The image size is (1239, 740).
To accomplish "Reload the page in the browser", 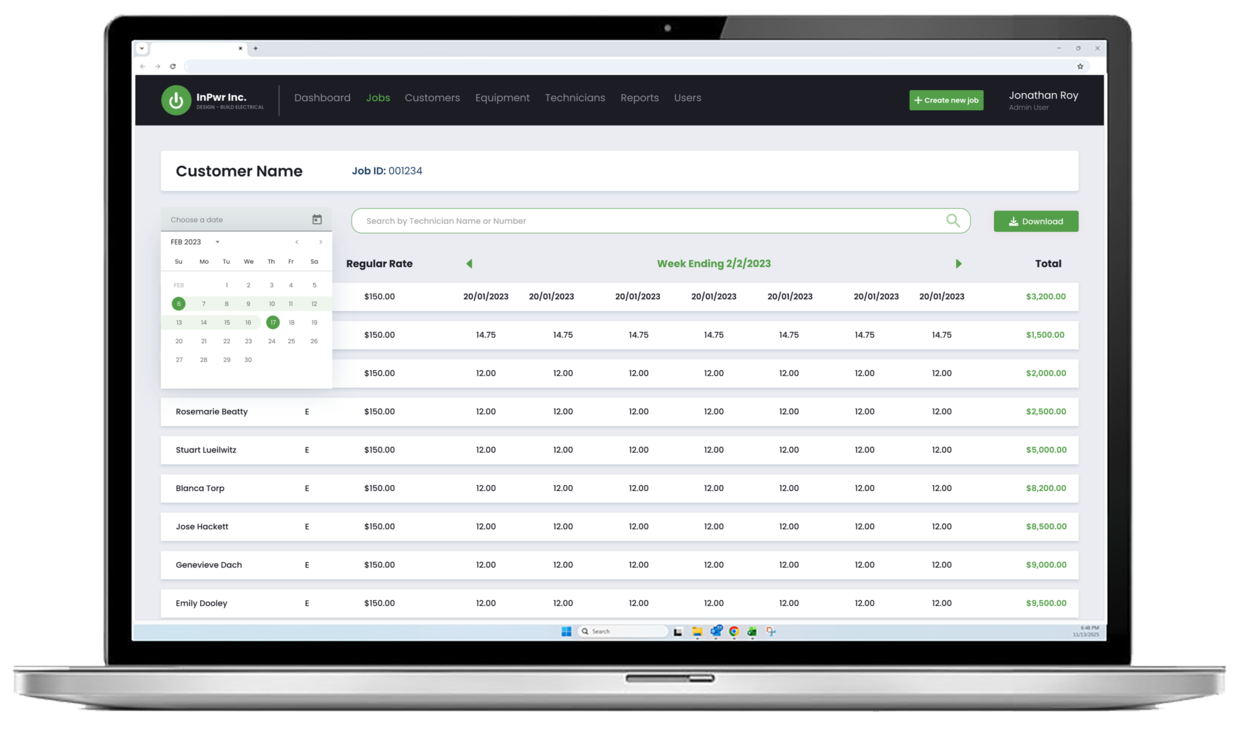I will coord(173,67).
